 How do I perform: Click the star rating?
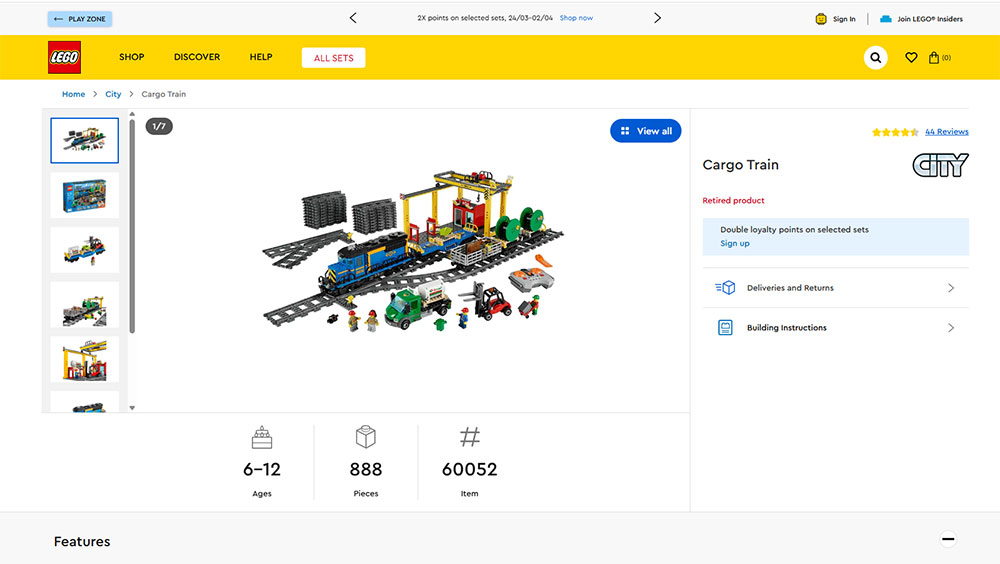point(895,132)
